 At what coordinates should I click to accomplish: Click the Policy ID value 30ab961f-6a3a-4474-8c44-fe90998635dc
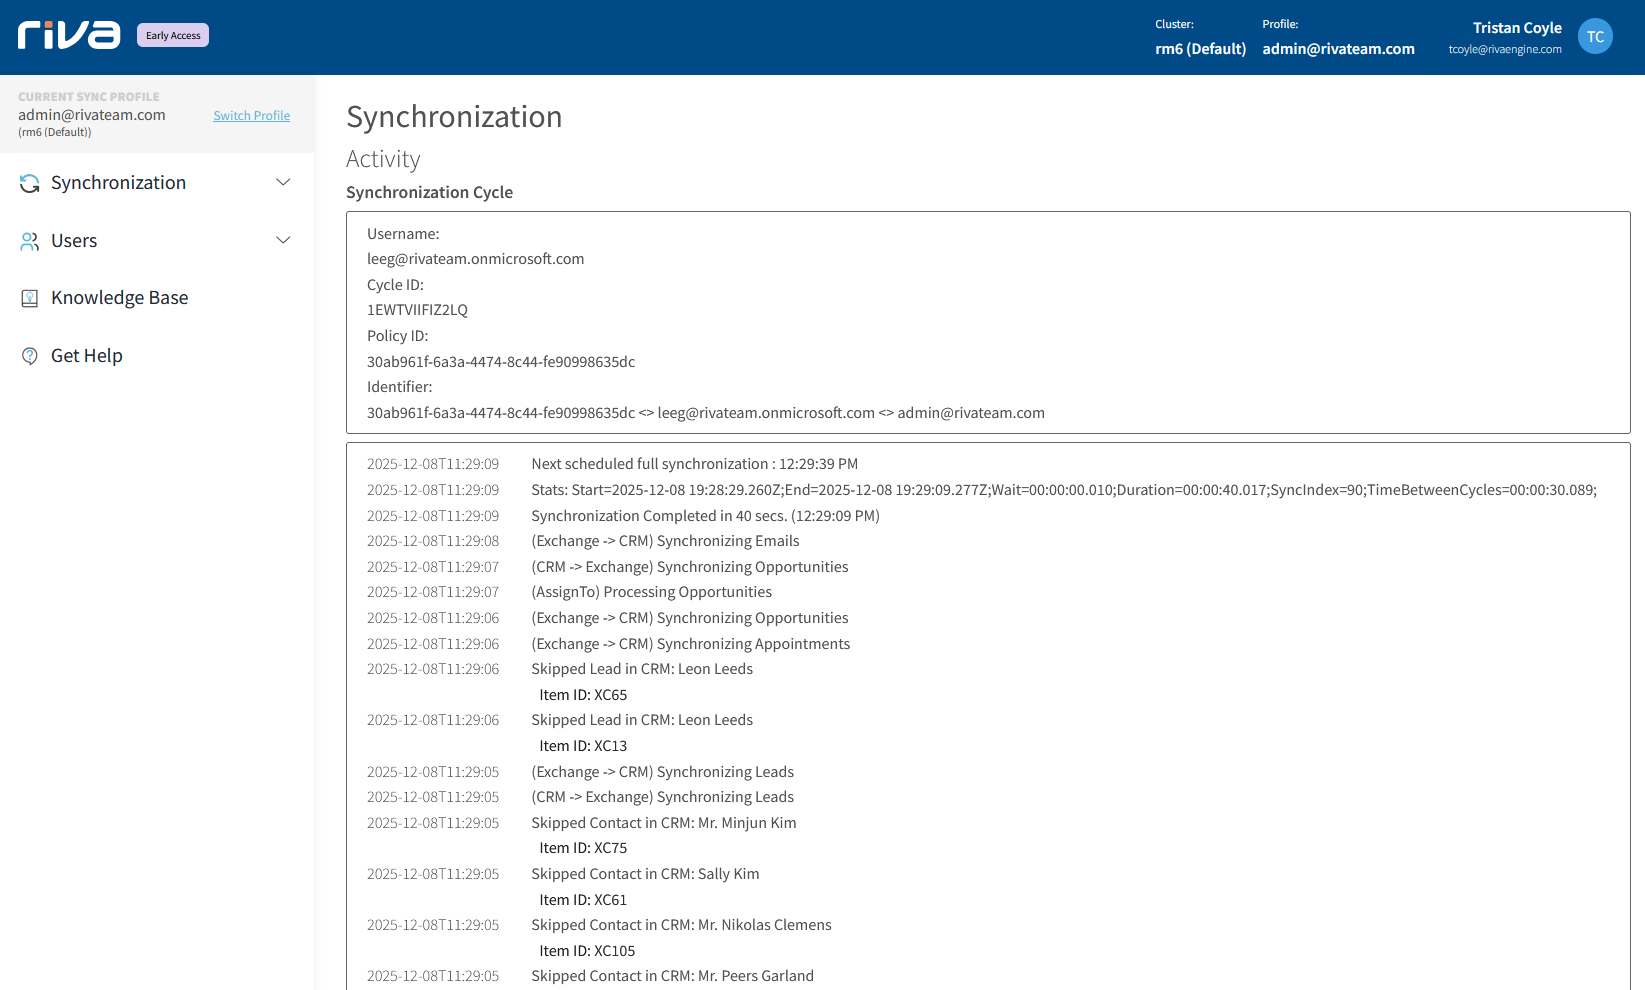click(x=501, y=362)
